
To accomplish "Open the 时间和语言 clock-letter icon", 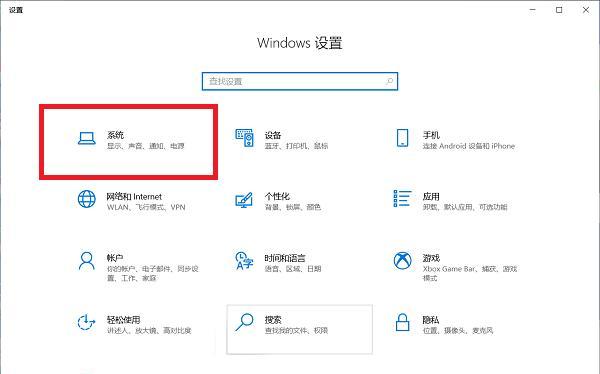I will pyautogui.click(x=244, y=261).
